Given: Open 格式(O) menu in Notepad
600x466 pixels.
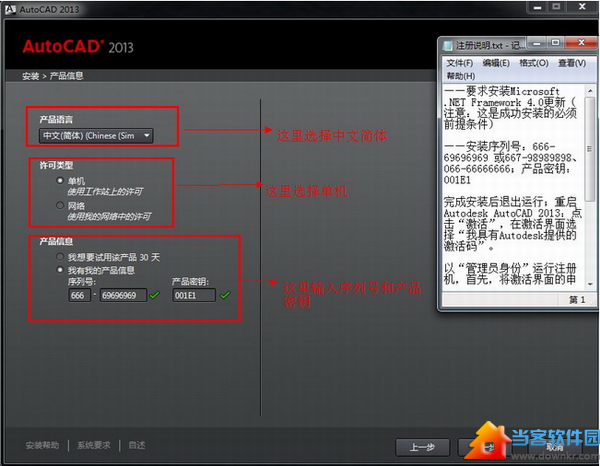Looking at the screenshot, I should pos(534,63).
